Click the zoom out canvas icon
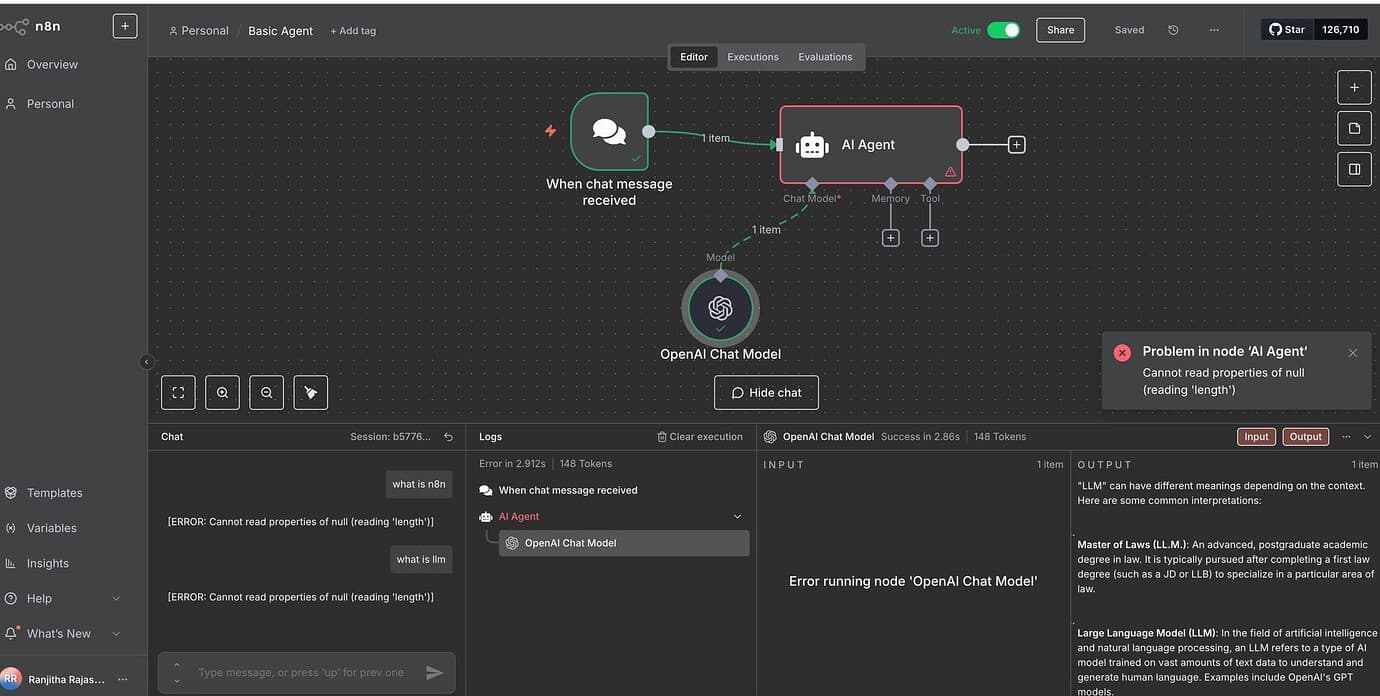This screenshot has width=1380, height=696. pos(266,393)
